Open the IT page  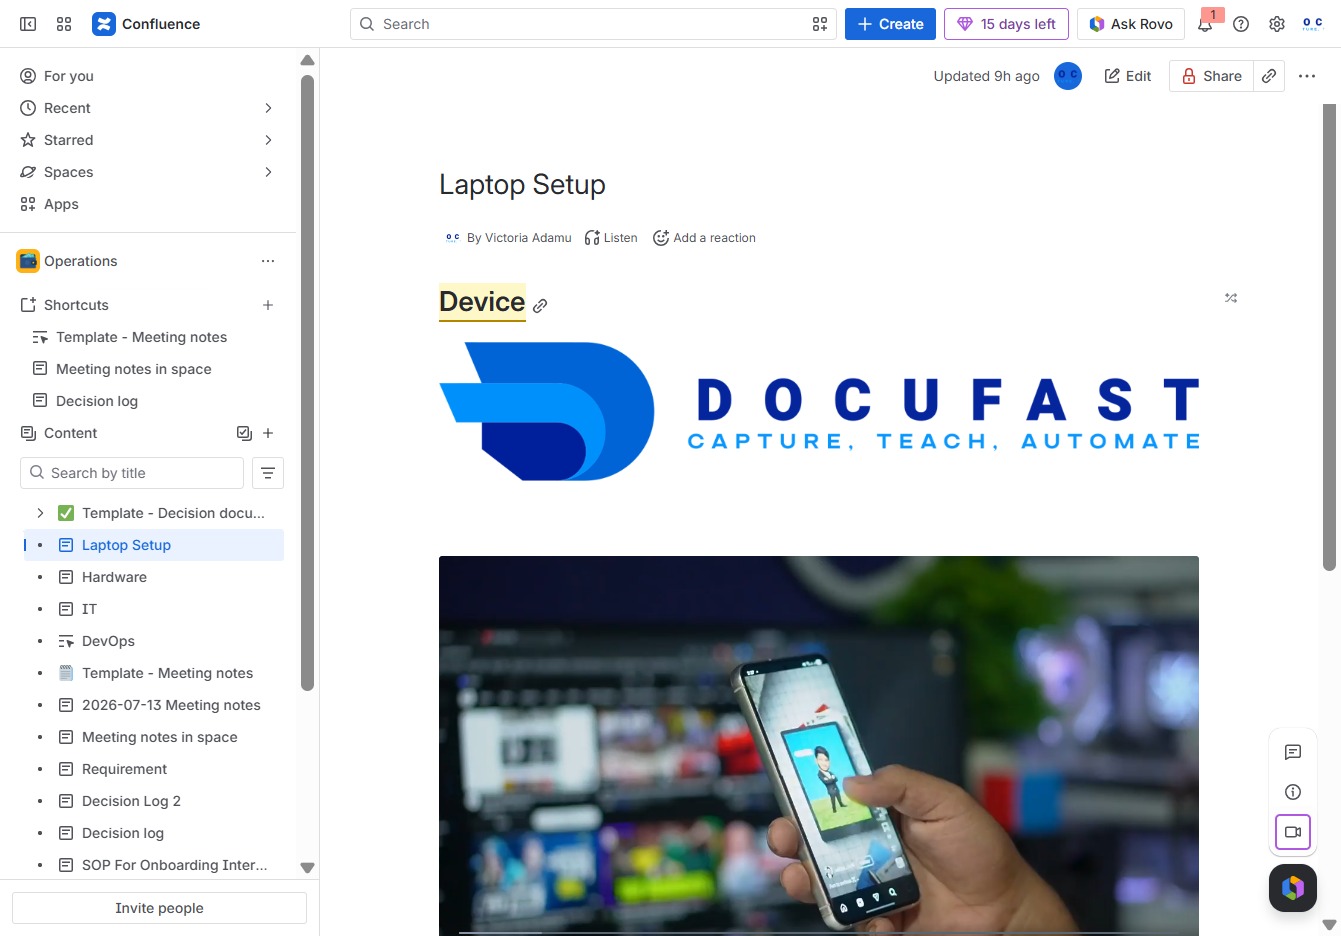click(89, 609)
